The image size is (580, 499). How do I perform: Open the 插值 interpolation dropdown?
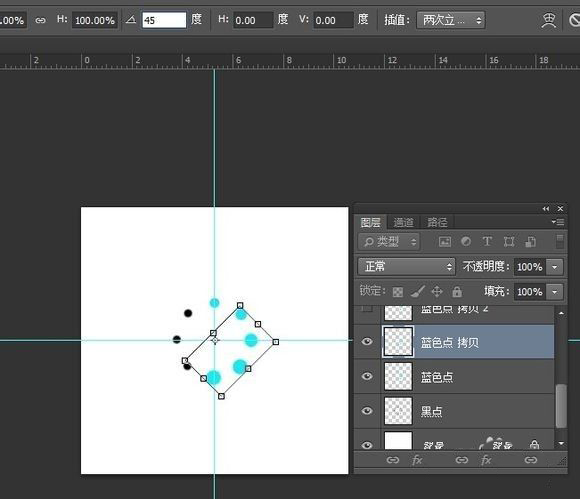451,20
